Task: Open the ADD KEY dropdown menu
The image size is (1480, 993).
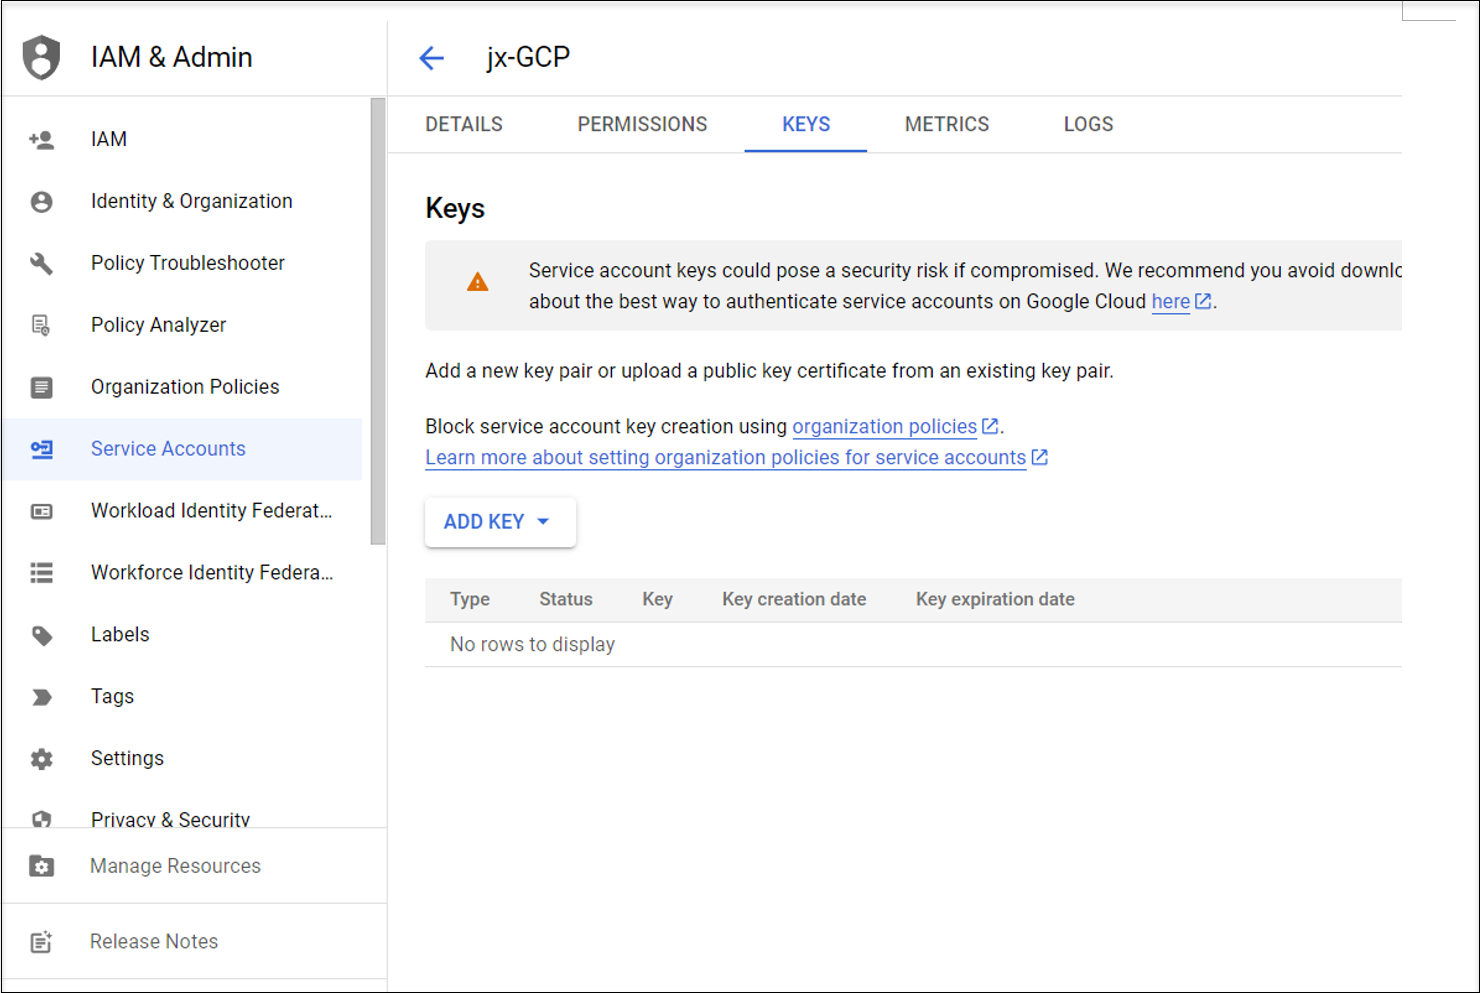Action: point(500,521)
